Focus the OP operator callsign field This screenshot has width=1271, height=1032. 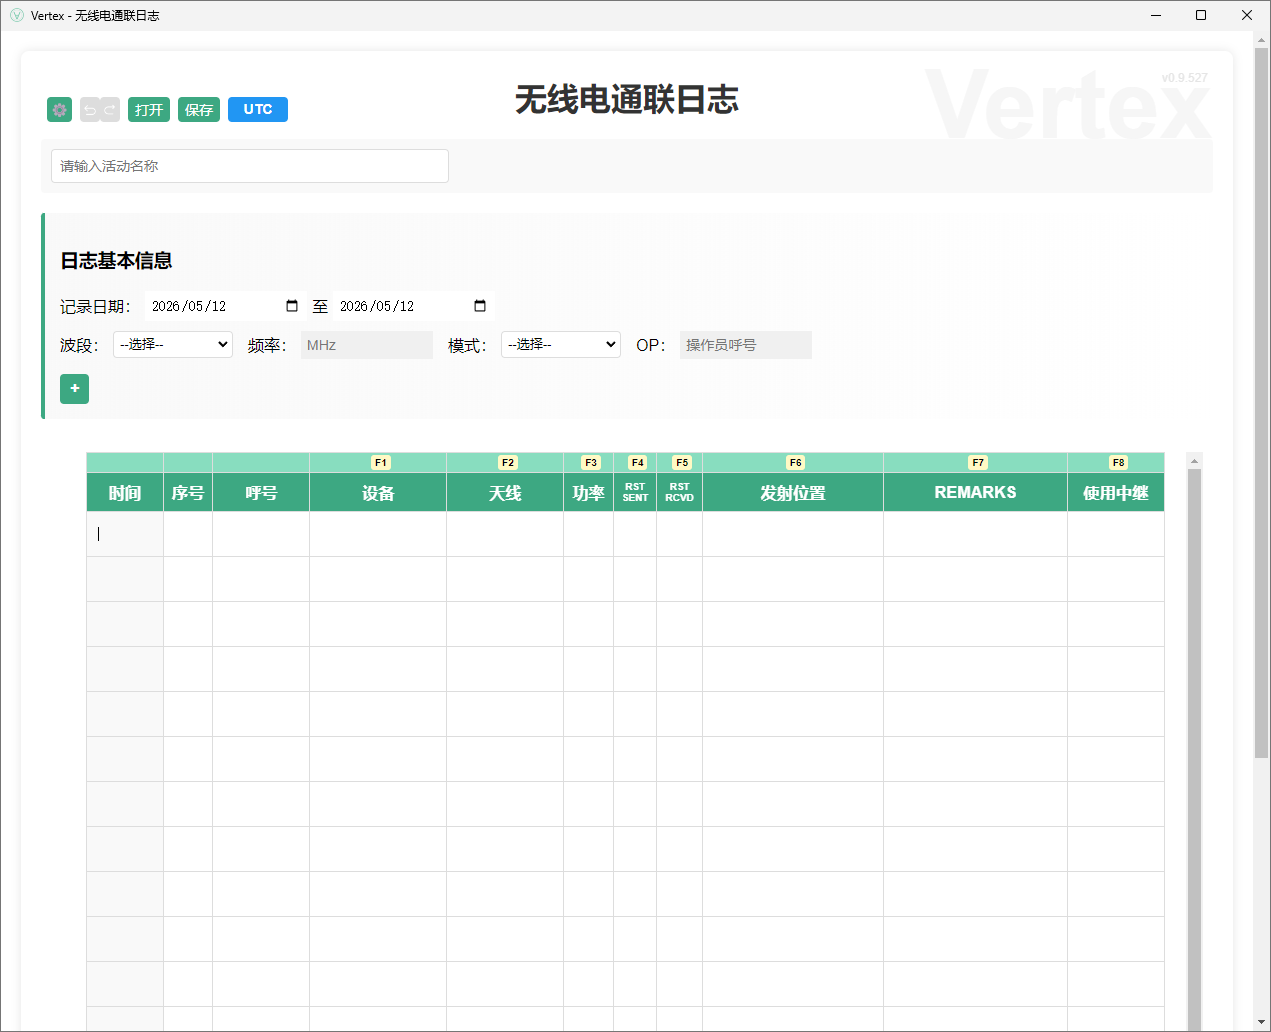point(746,345)
